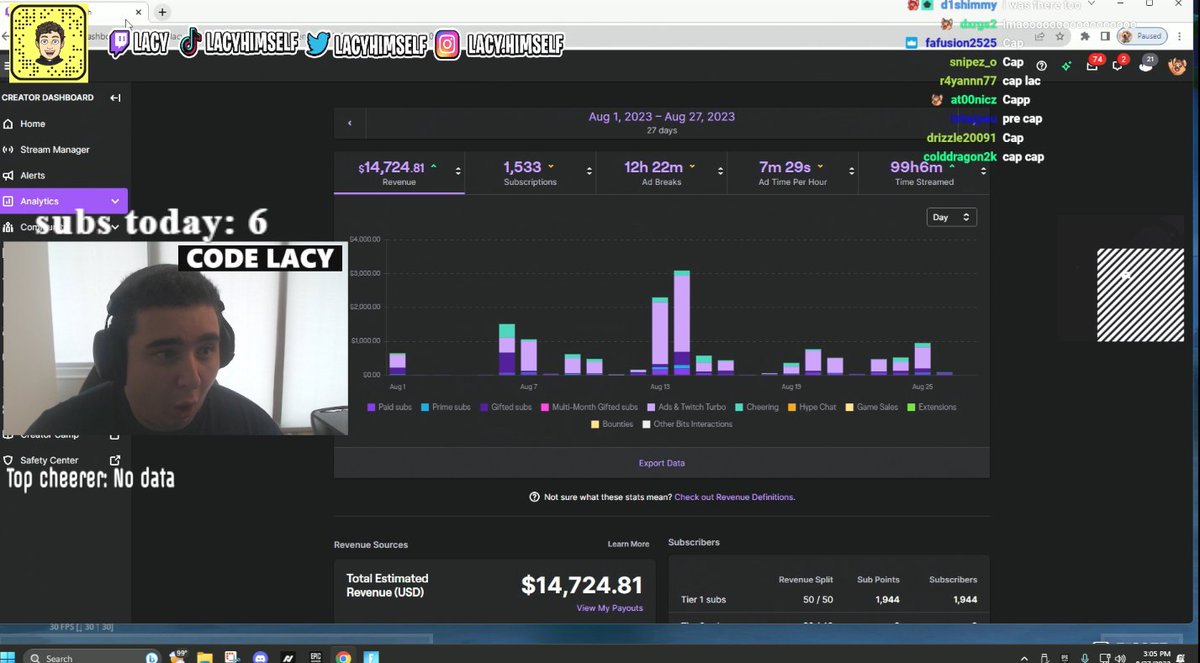Screen dimensions: 1200x663
Task: Select the Time Streamed stat tab
Action: 923,173
